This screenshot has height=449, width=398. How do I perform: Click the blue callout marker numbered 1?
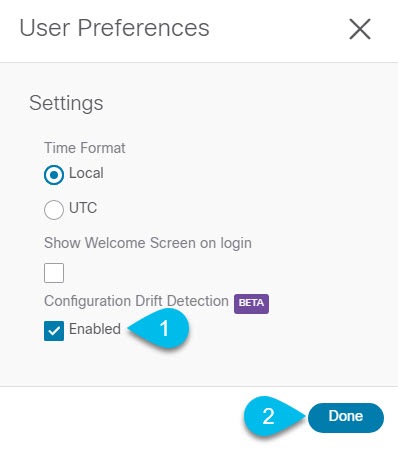[159, 328]
